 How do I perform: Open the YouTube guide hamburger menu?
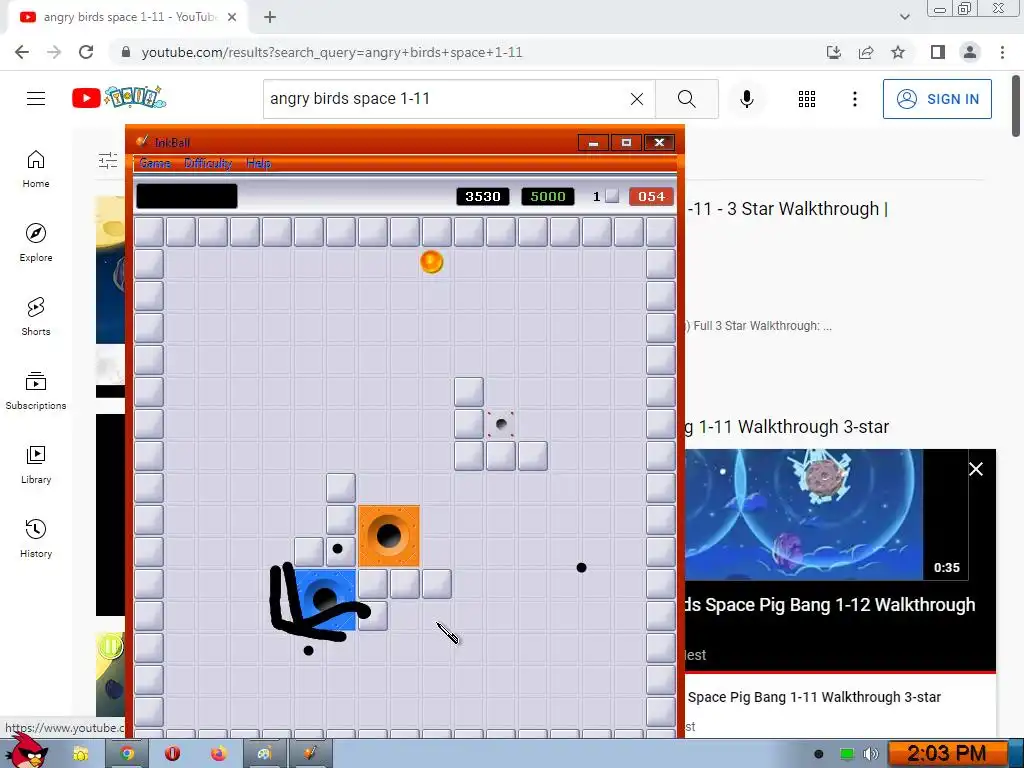click(36, 99)
